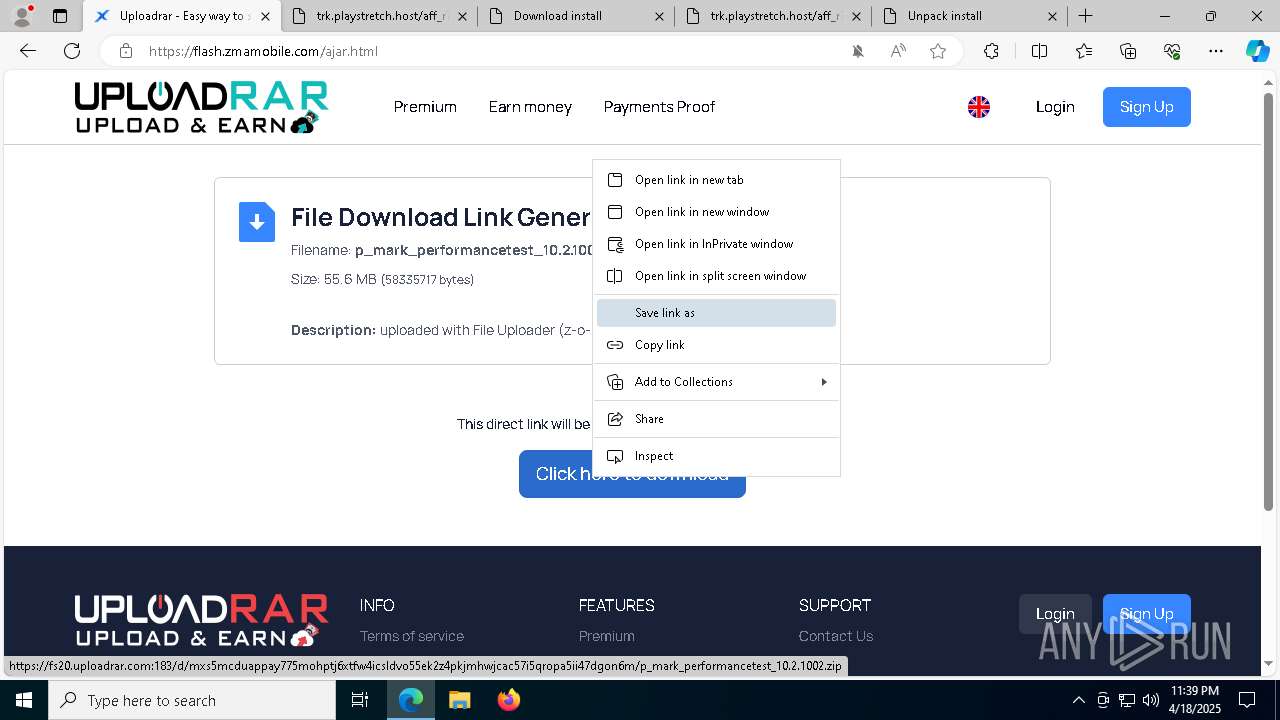1280x720 pixels.
Task: Open Windows Start menu
Action: point(23,700)
